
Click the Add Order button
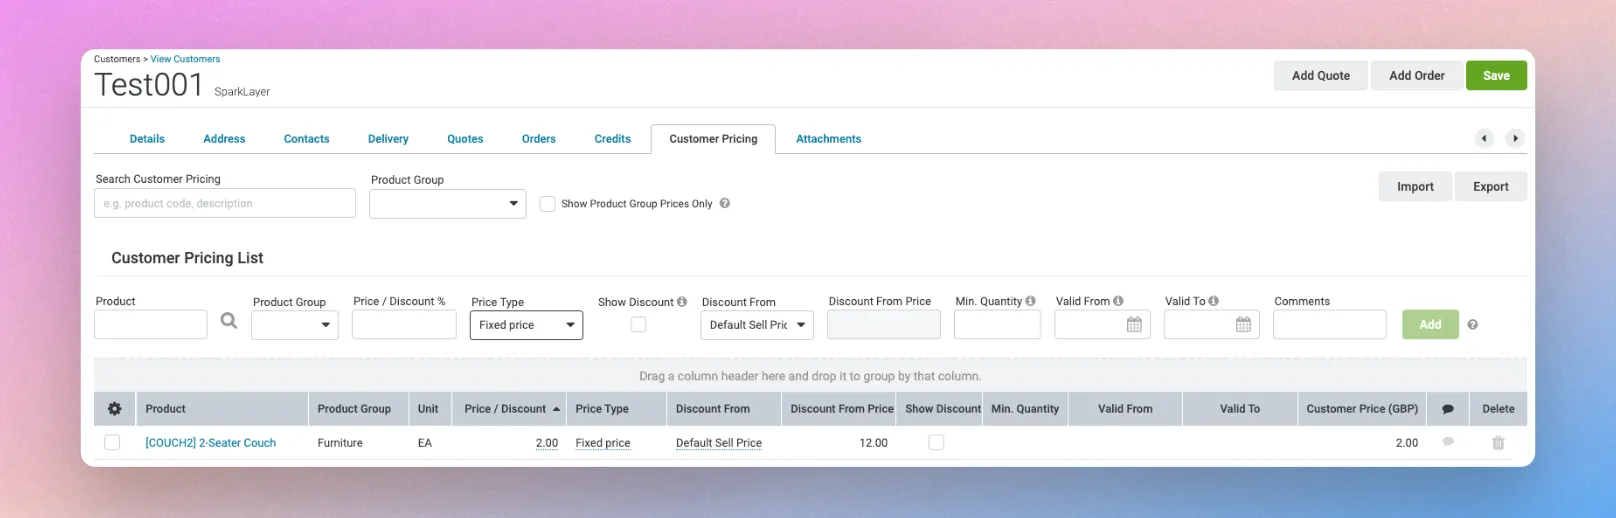[x=1417, y=76]
